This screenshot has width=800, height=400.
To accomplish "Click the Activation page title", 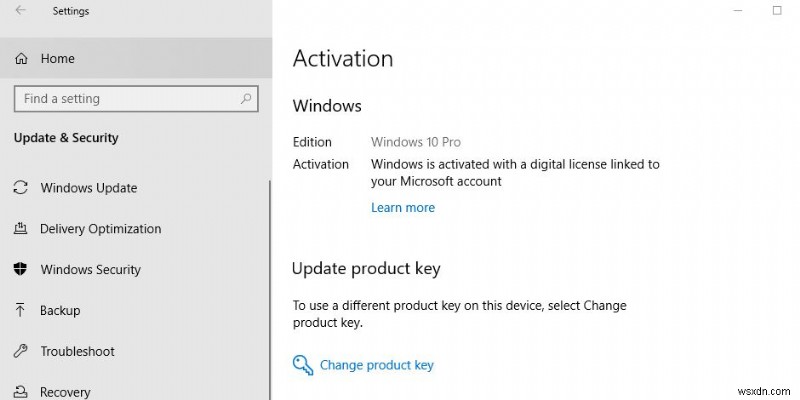I will (x=343, y=58).
